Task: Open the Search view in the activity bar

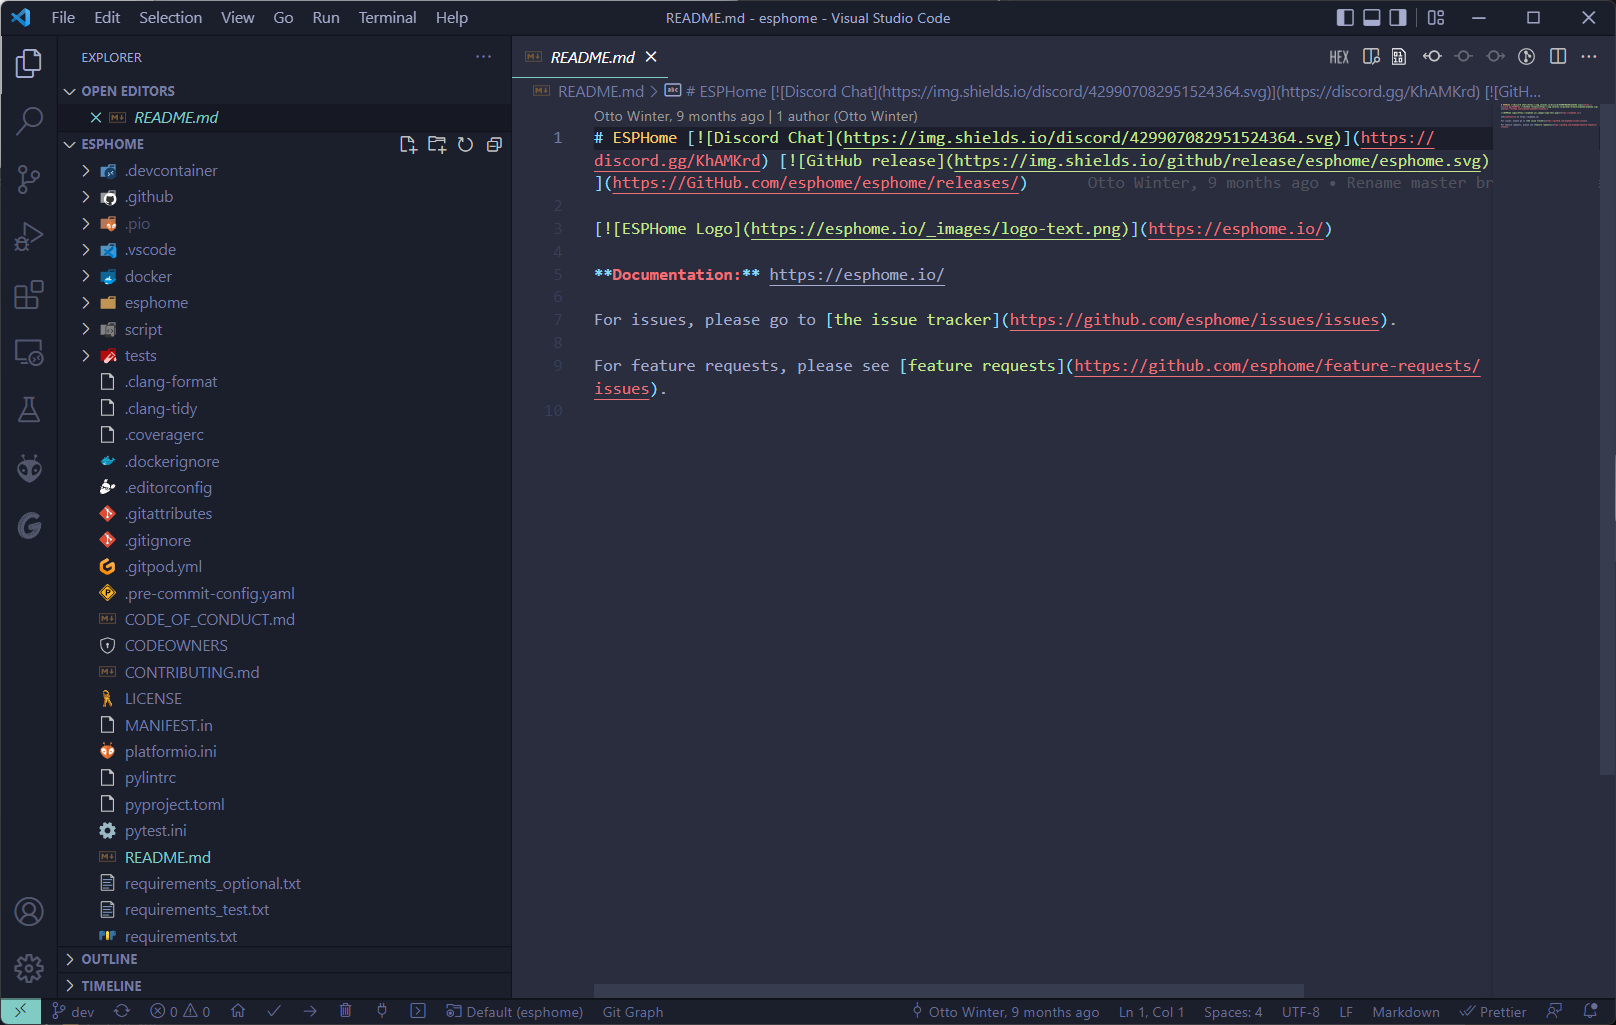Action: pyautogui.click(x=29, y=122)
